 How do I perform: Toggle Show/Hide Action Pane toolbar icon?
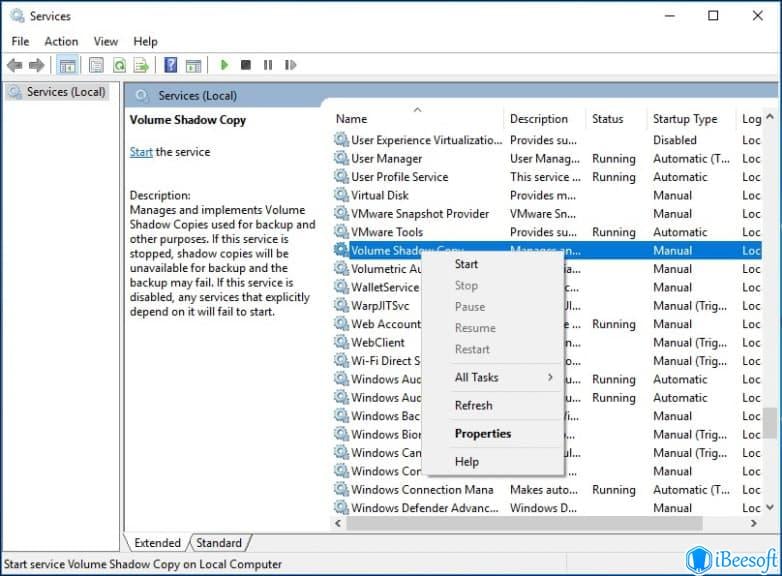coord(193,65)
